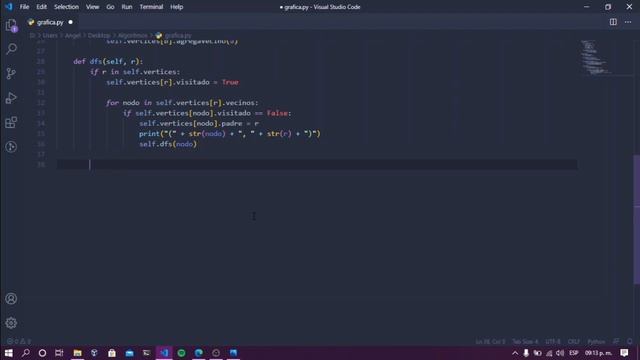640x360 pixels.
Task: Open the Windows Action Center notifications
Action: (x=624, y=353)
